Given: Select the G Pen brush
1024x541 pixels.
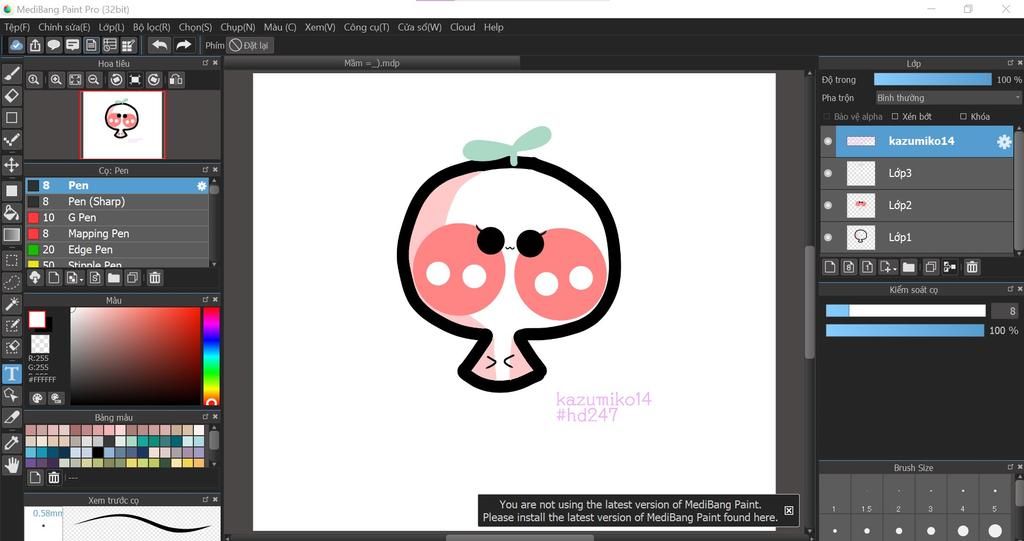Looking at the screenshot, I should 117,218.
